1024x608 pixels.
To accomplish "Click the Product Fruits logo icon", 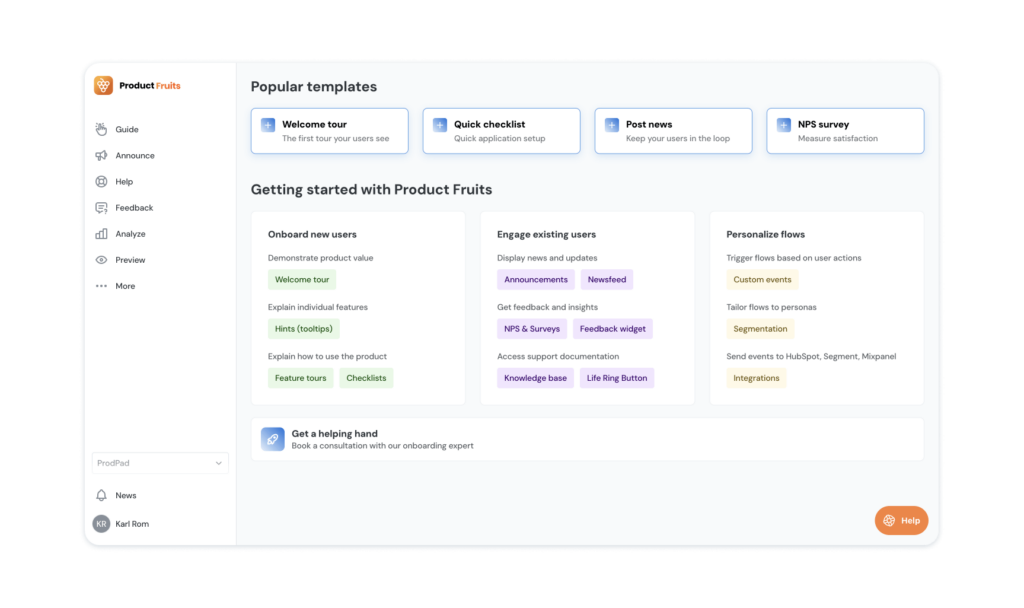I will pyautogui.click(x=104, y=86).
